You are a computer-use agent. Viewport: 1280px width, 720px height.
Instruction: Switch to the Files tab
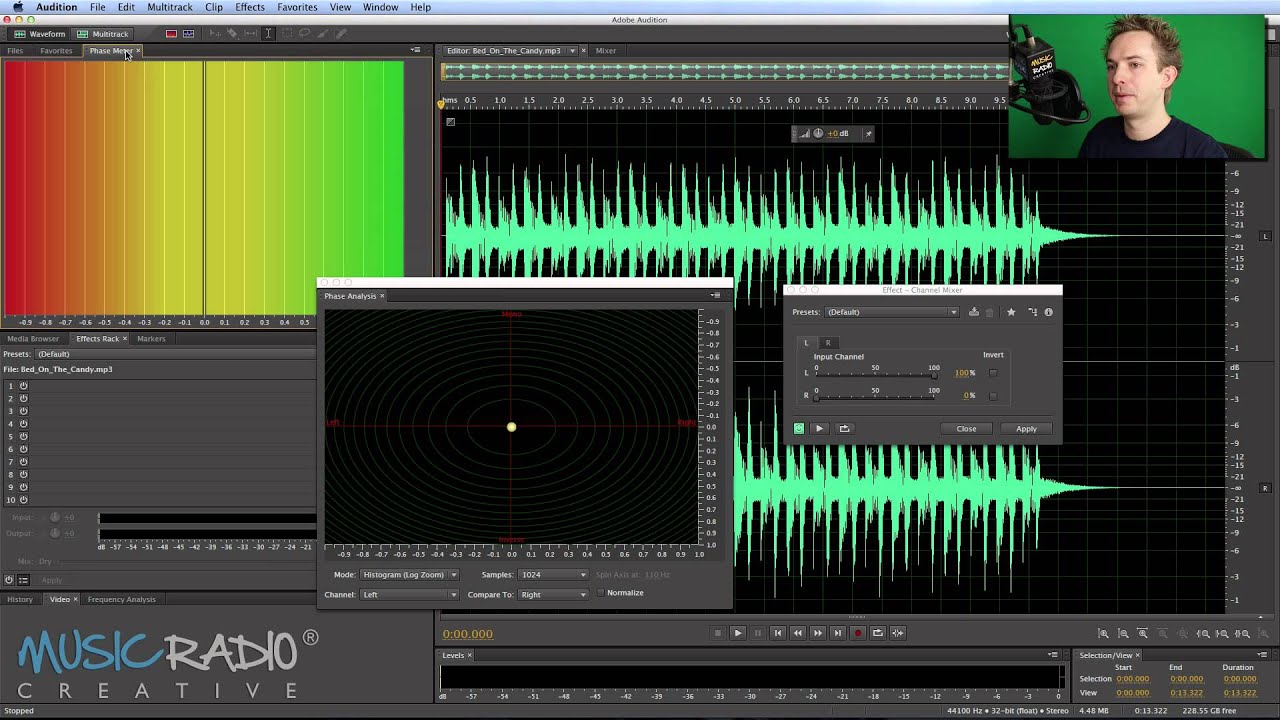pyautogui.click(x=15, y=51)
